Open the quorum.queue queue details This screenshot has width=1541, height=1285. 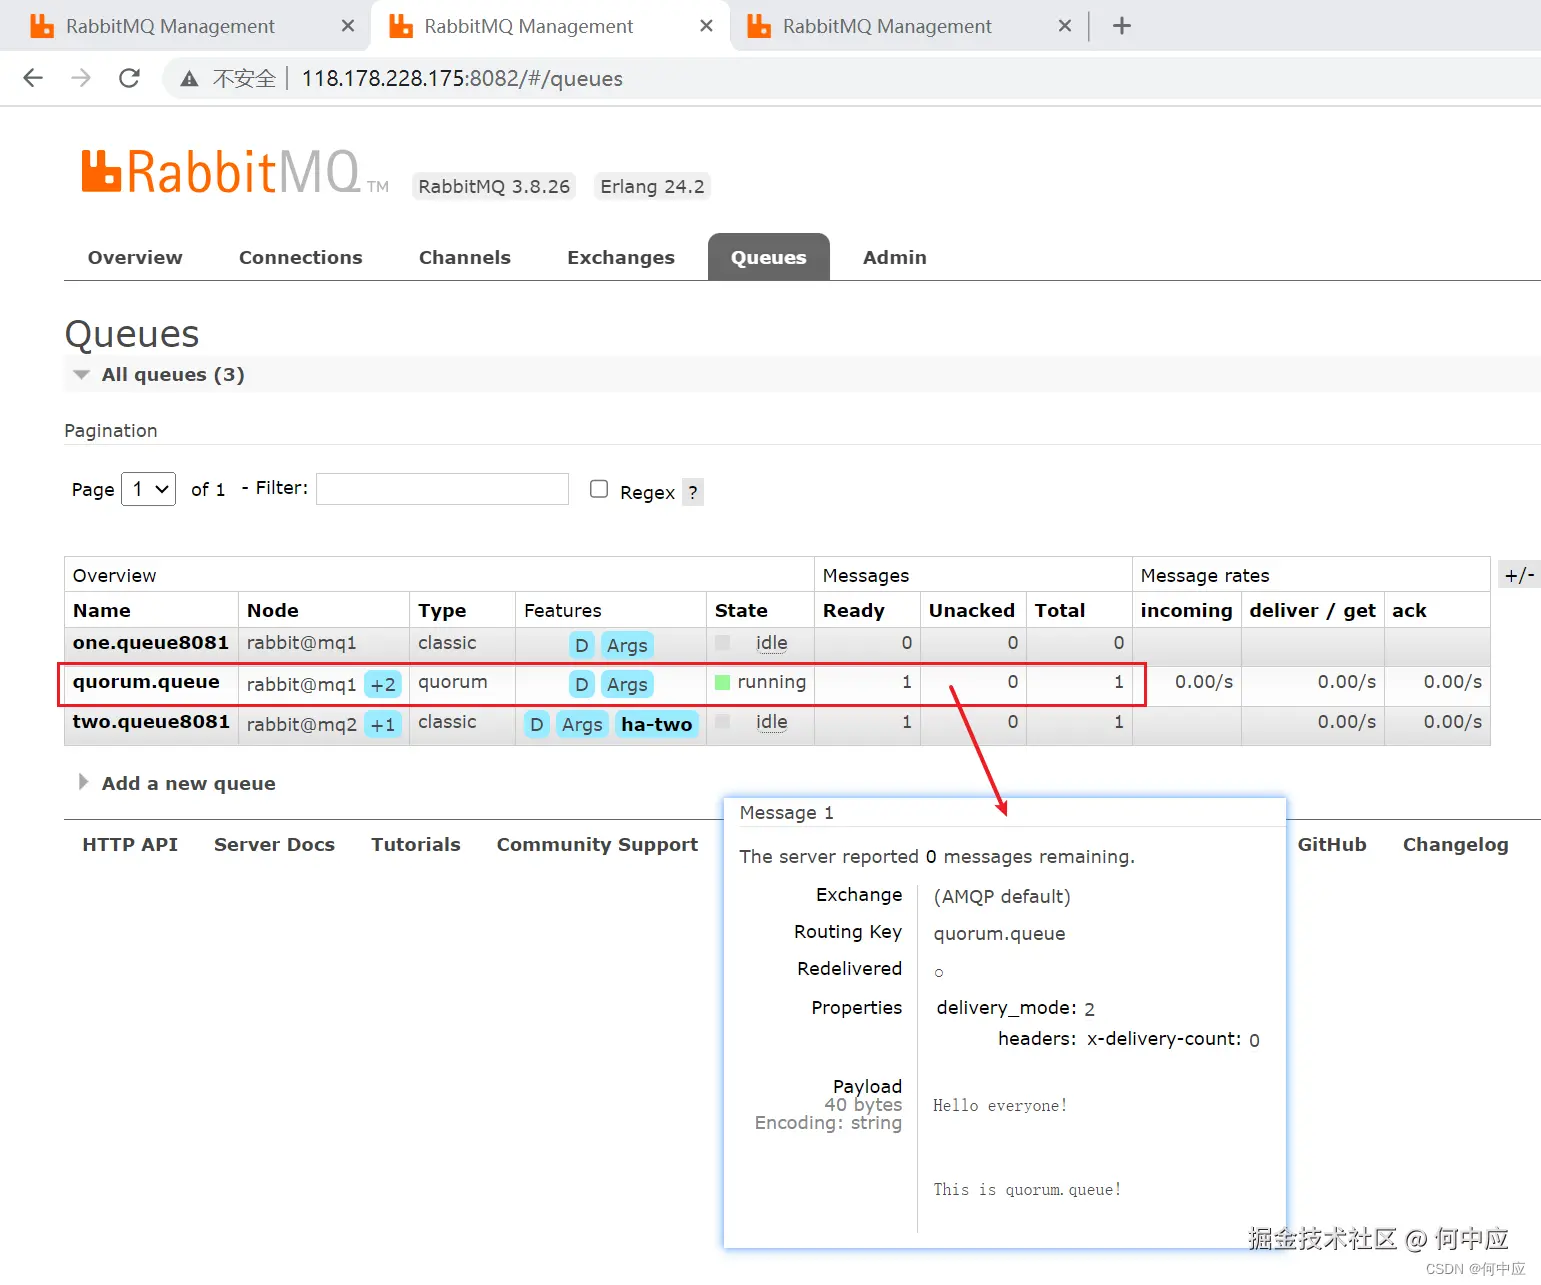(146, 682)
